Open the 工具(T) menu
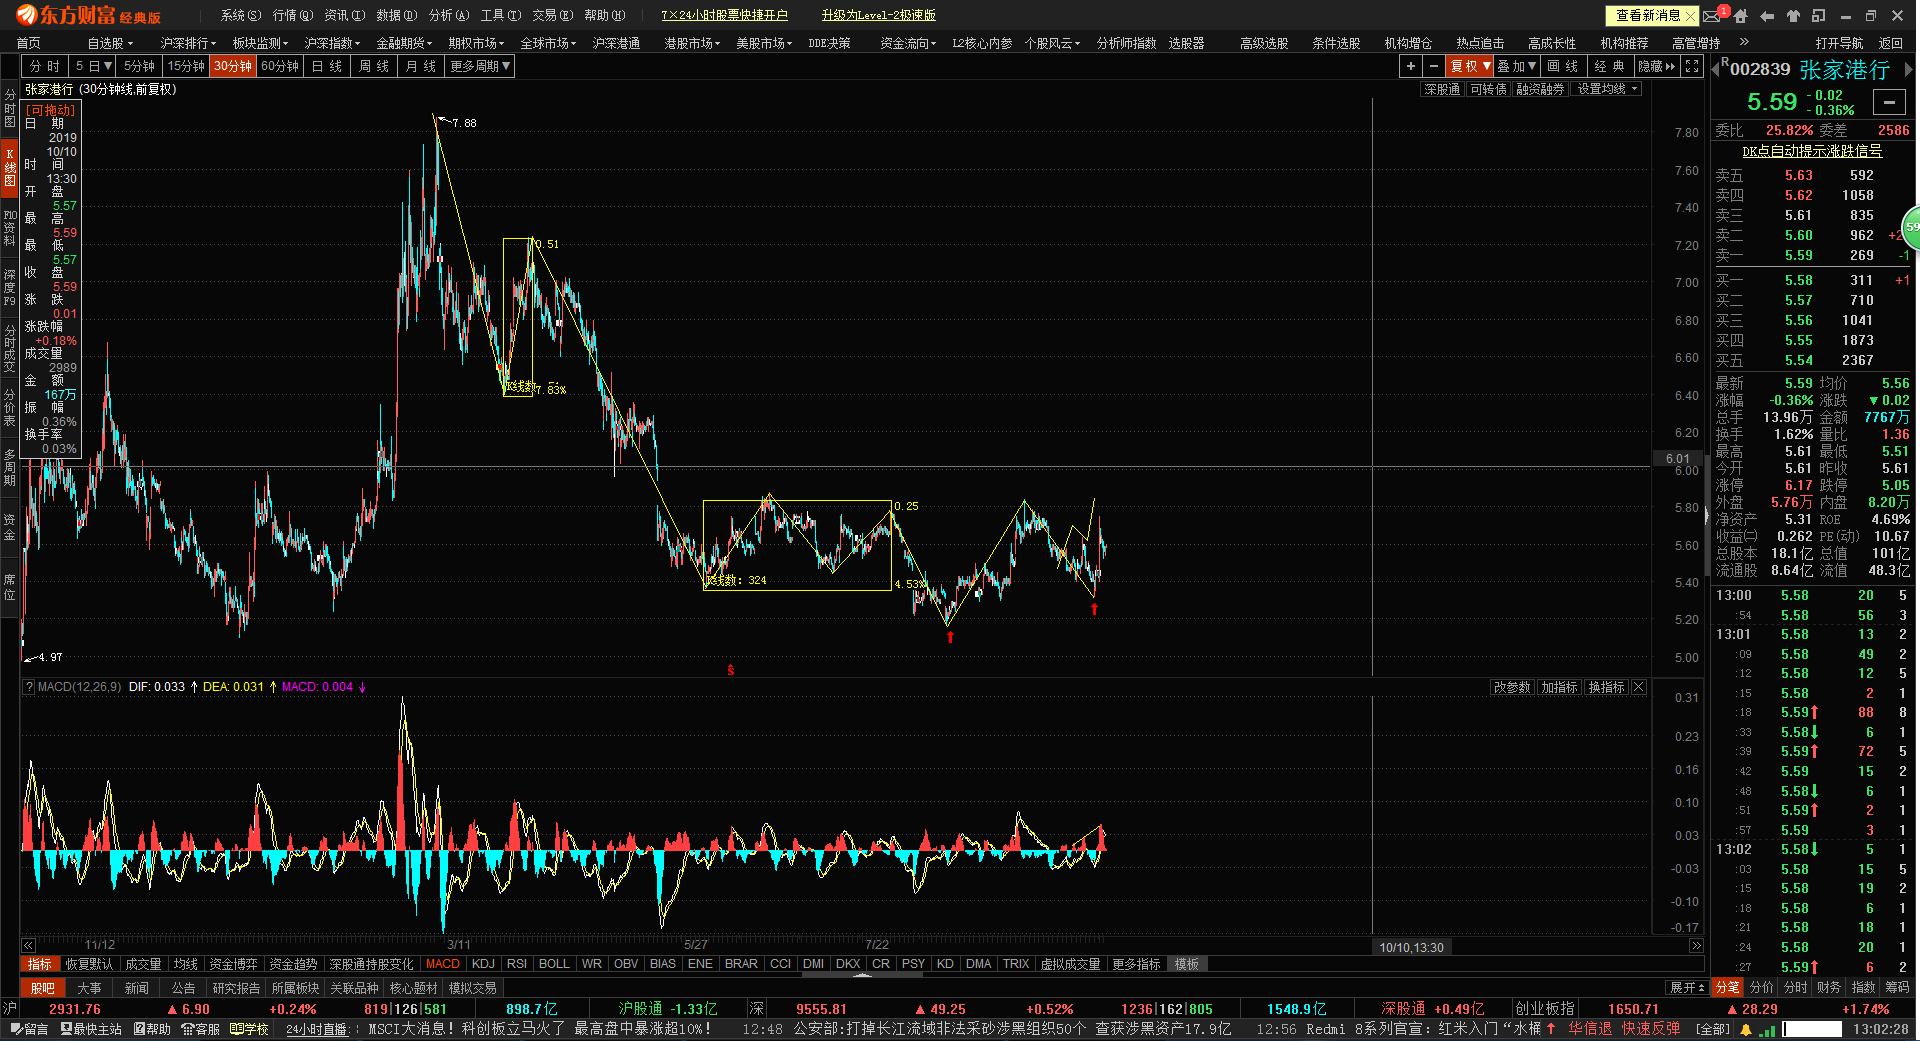 pyautogui.click(x=501, y=15)
